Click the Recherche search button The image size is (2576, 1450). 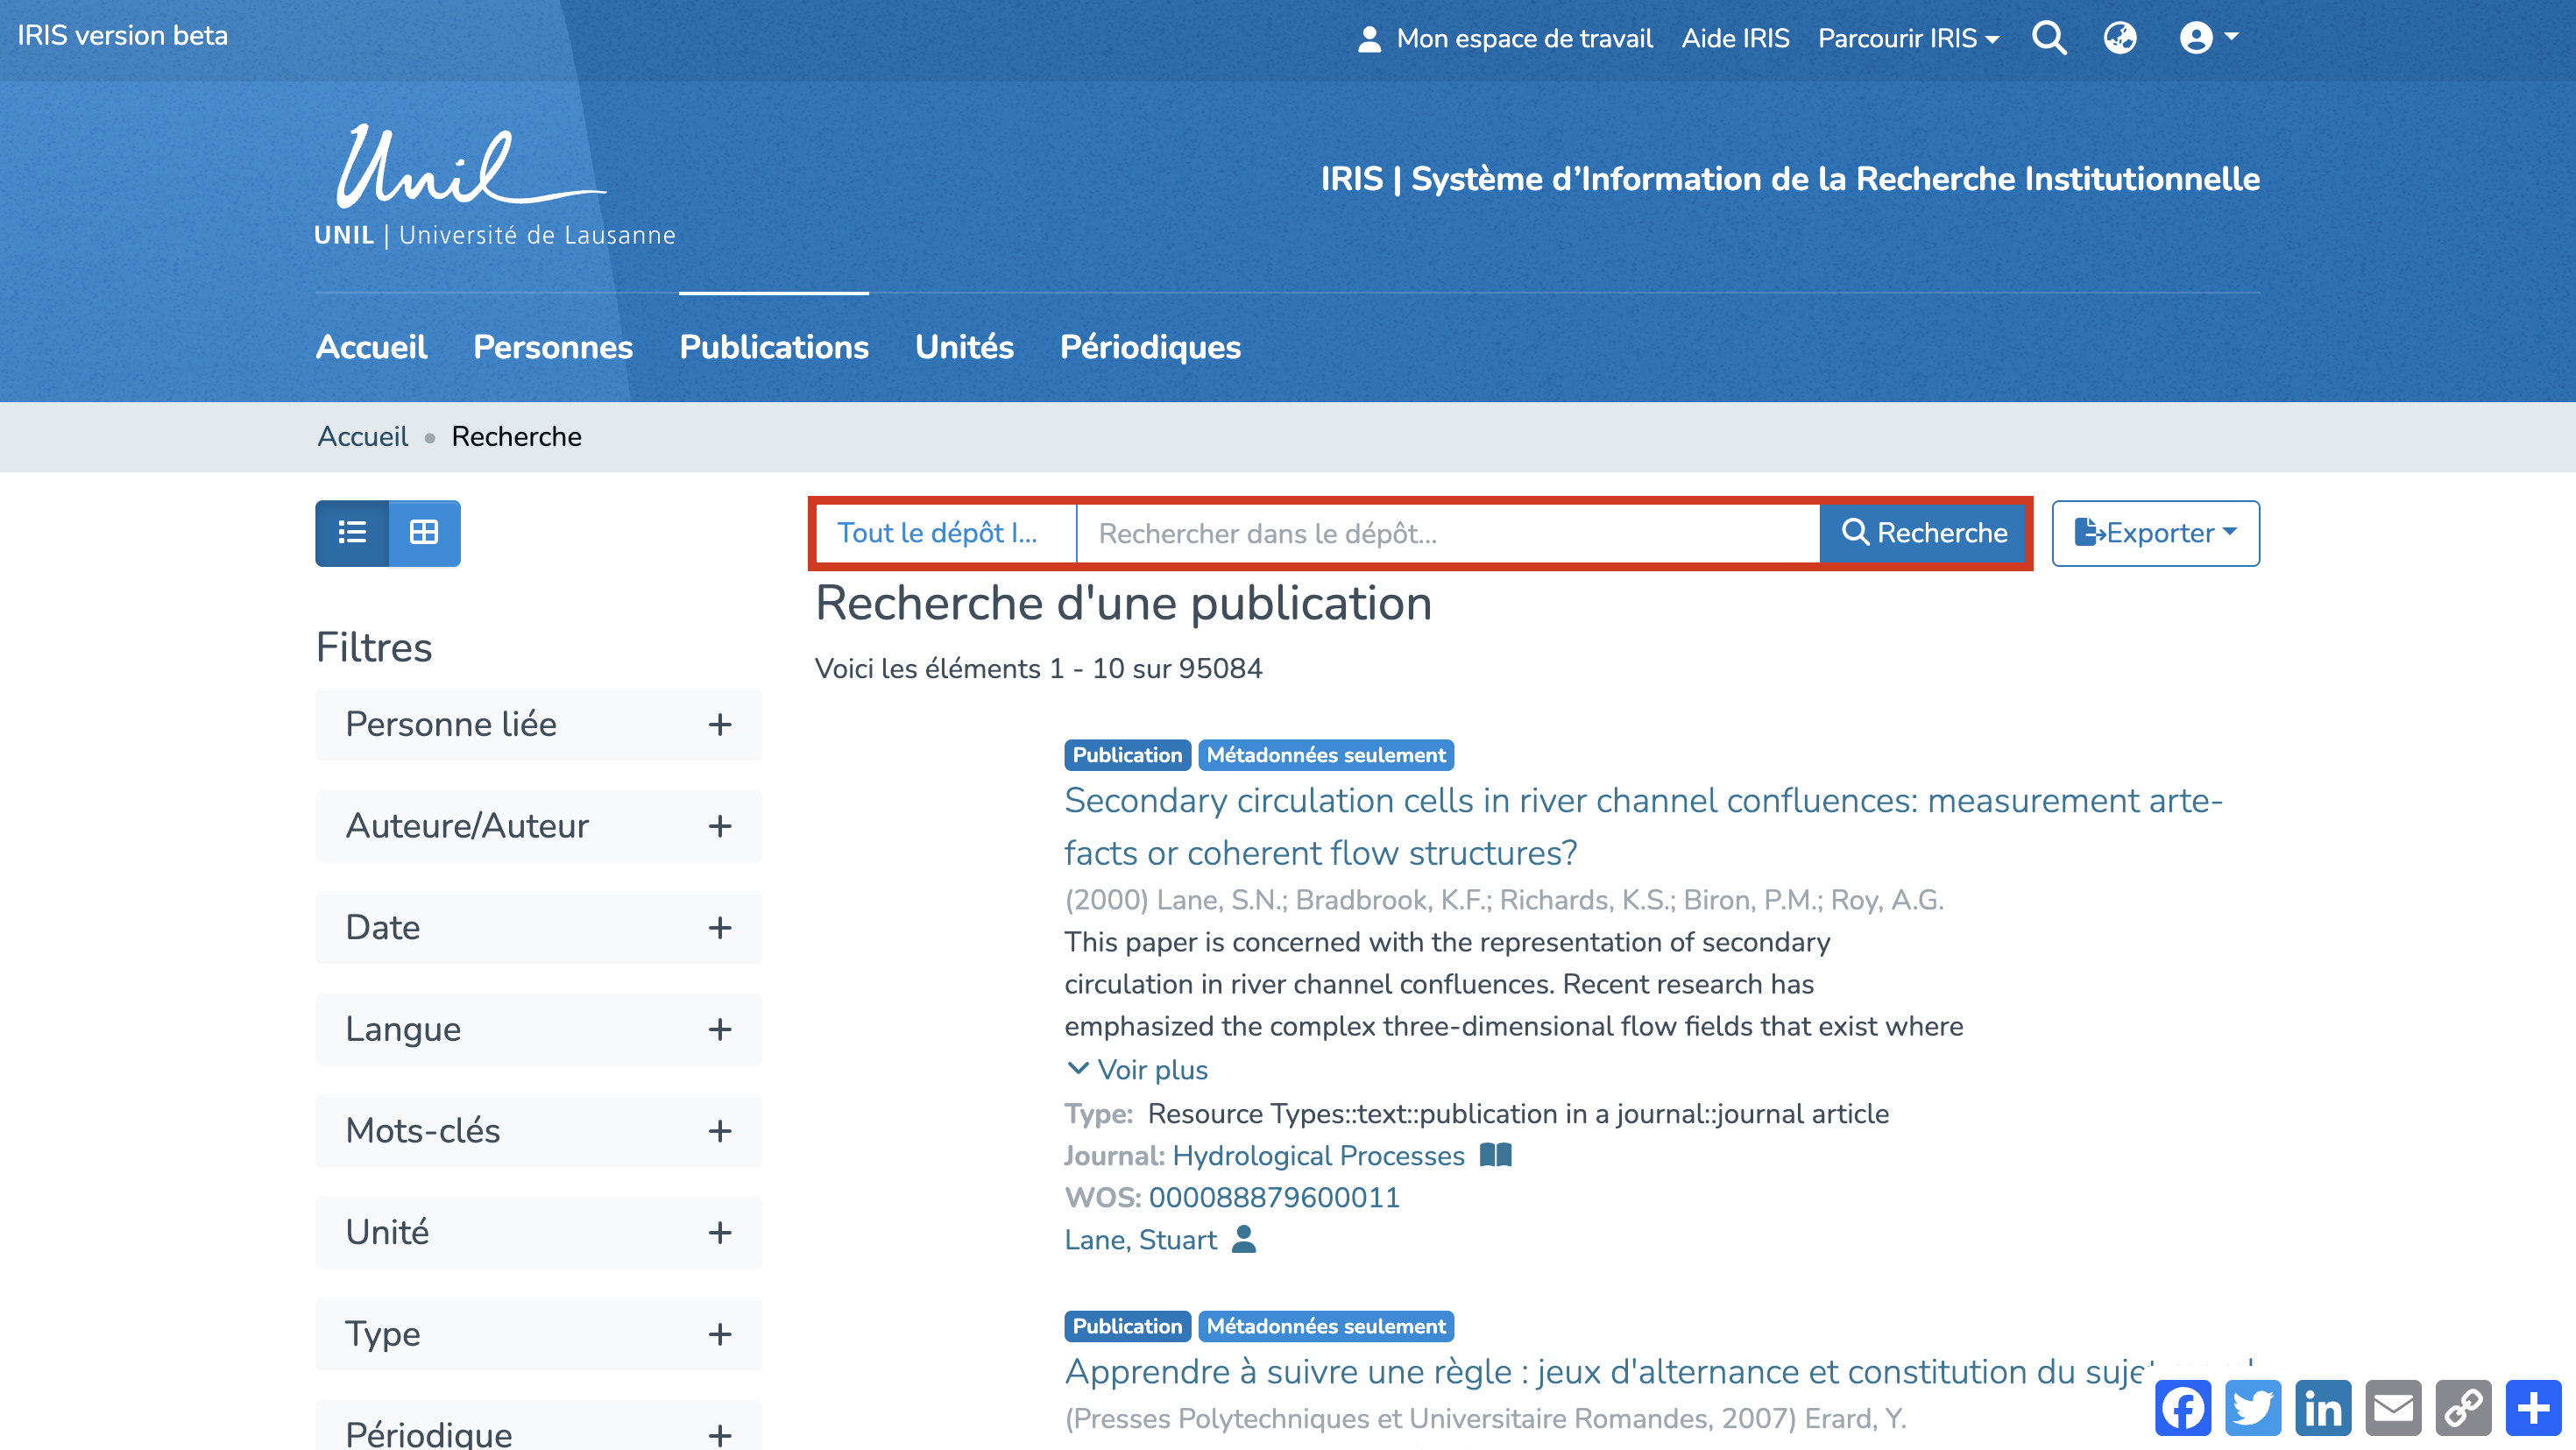coord(1923,533)
